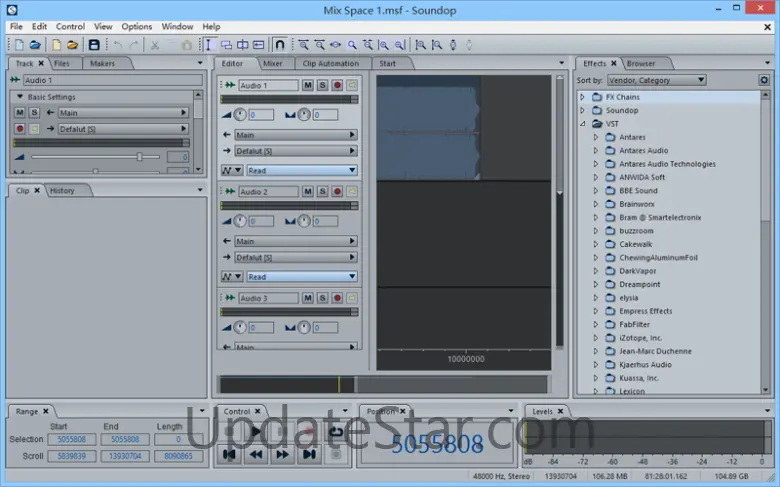Select the FabFilter vendor folder
The image size is (780, 487).
(634, 324)
